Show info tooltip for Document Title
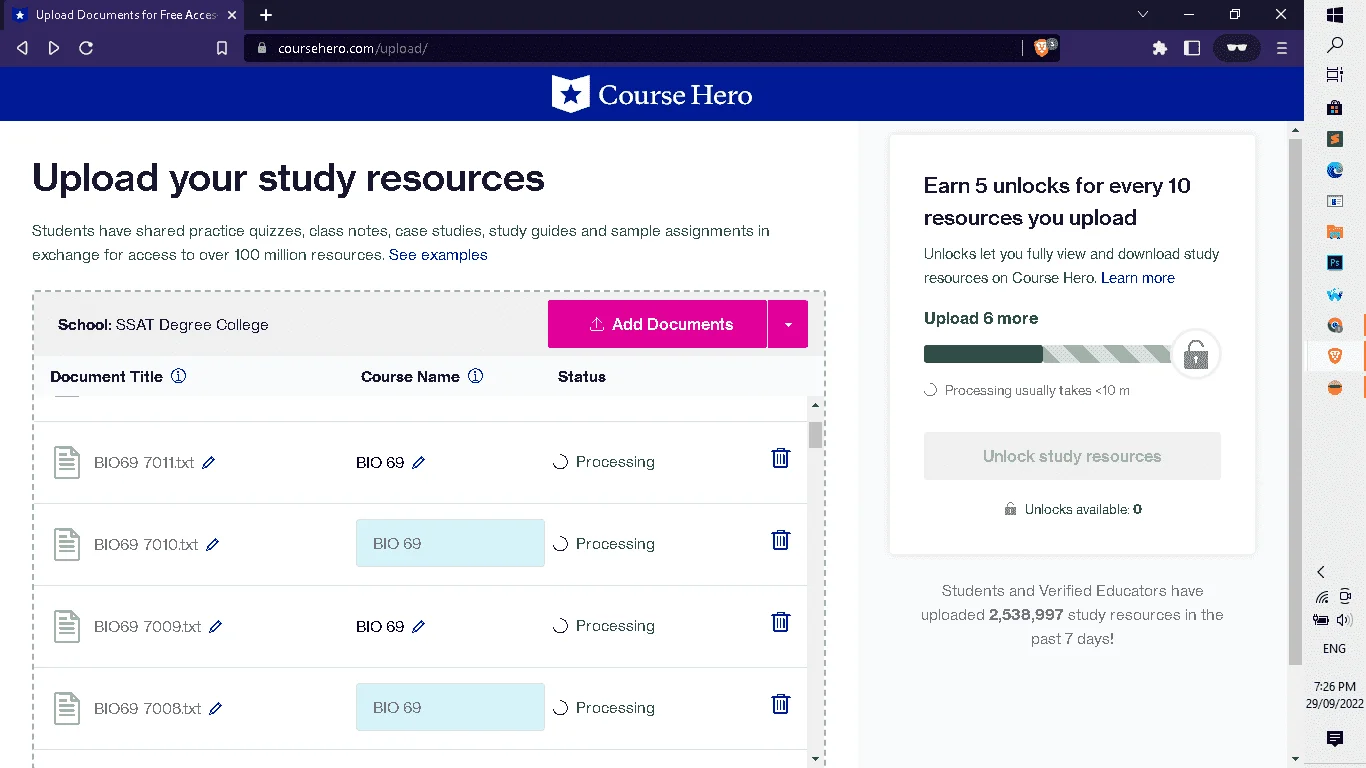1366x768 pixels. click(179, 377)
